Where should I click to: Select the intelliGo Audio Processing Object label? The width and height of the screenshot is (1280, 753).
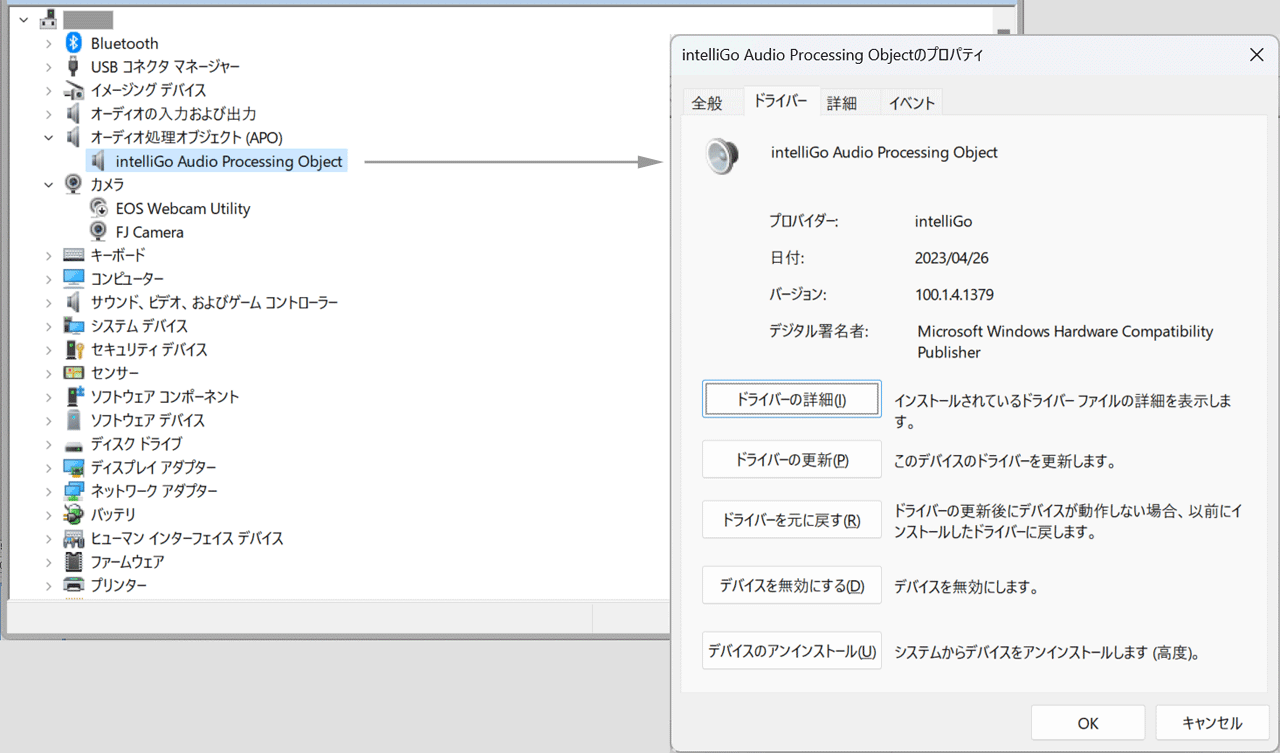229,161
